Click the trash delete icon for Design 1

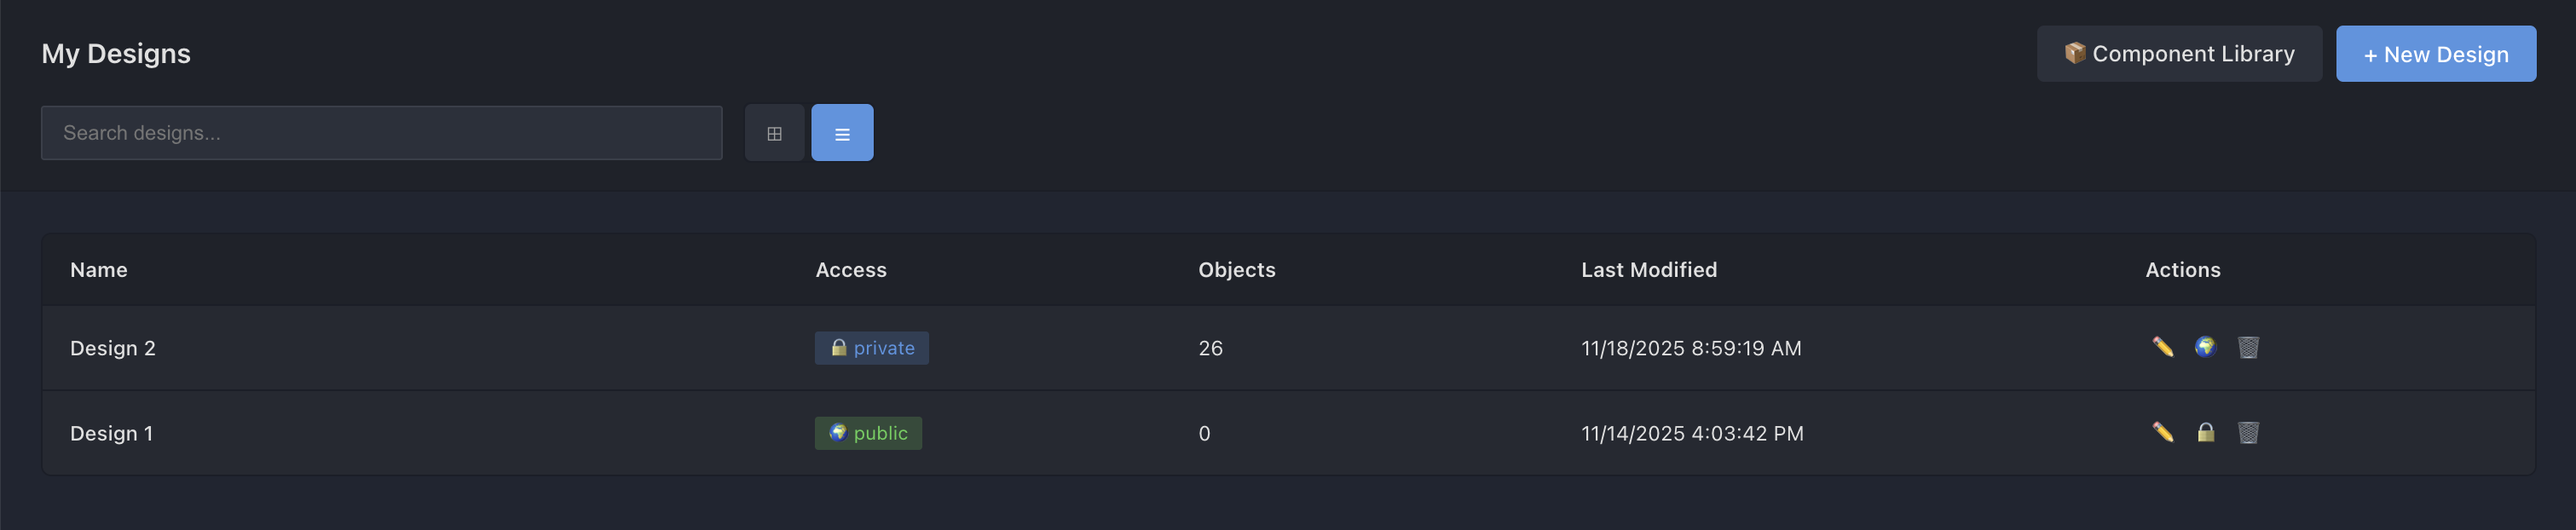[x=2248, y=432]
